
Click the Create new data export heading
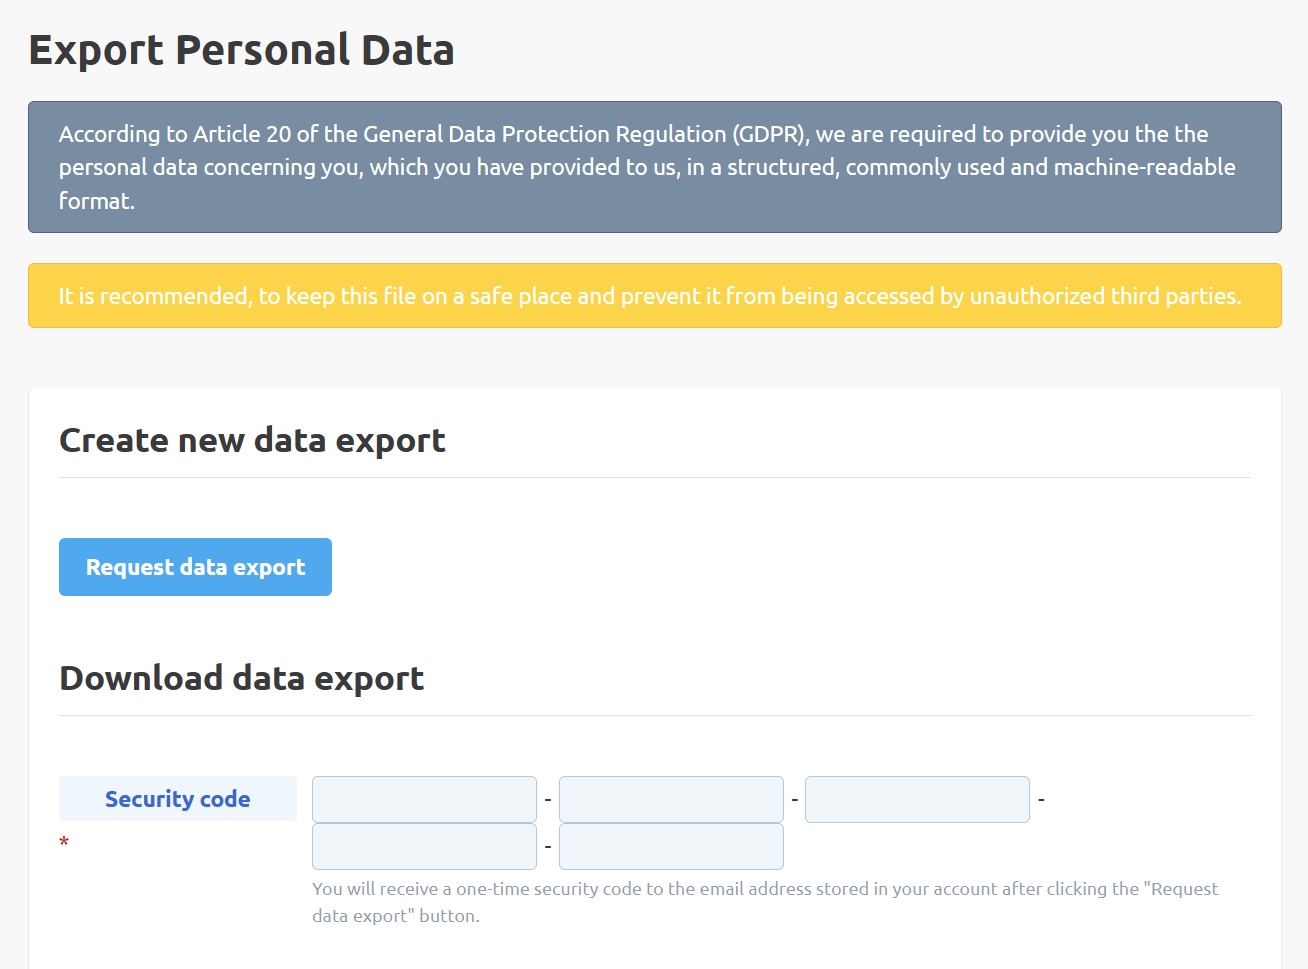coord(252,440)
